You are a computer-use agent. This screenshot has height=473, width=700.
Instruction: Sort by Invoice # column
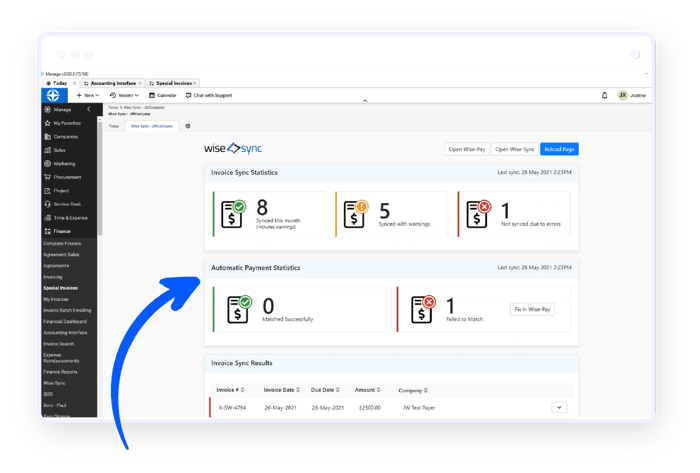point(230,390)
